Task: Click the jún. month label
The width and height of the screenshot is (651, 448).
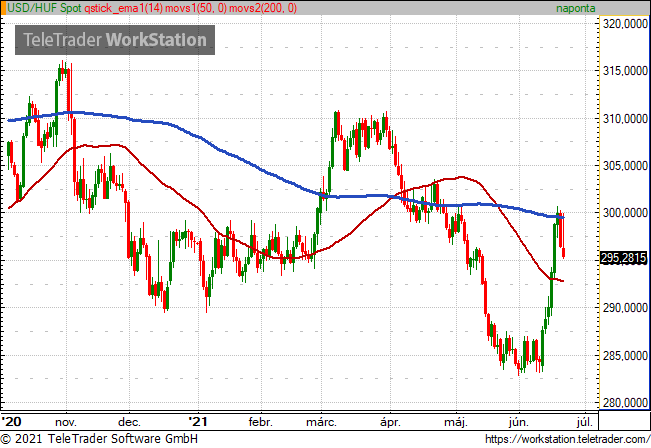Action: [x=519, y=423]
